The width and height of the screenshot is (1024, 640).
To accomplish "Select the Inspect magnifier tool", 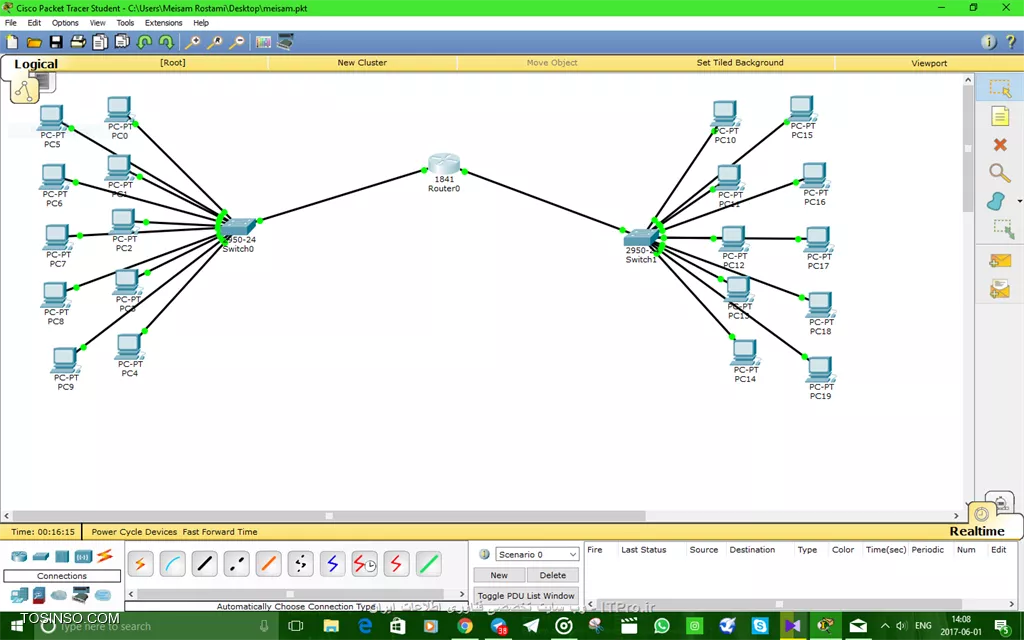I will point(1000,172).
